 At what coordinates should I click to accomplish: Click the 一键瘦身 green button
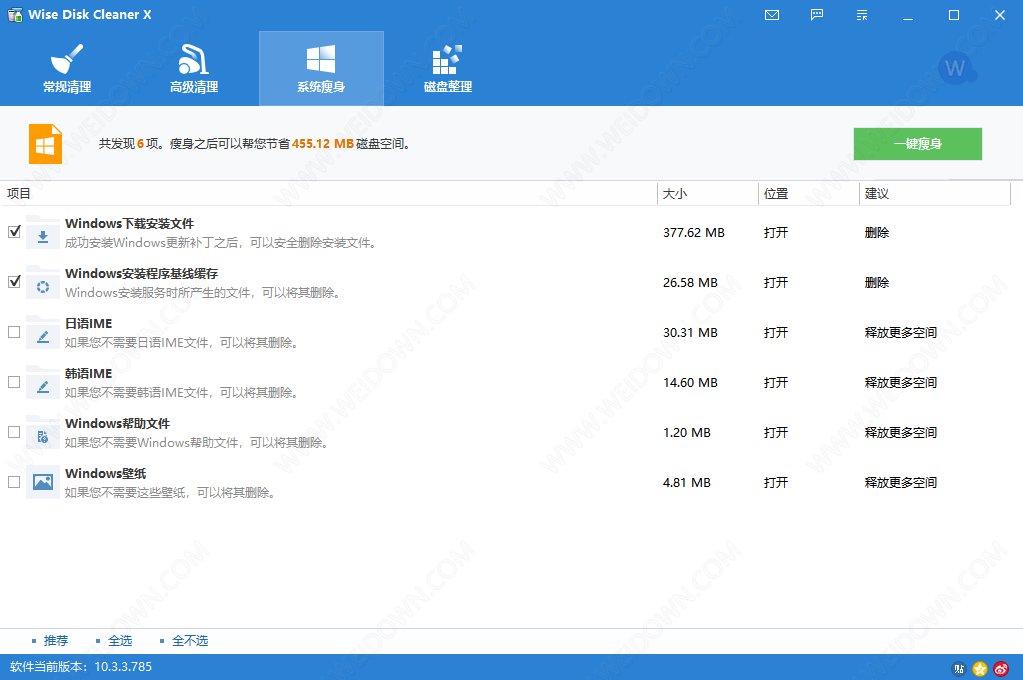coord(917,144)
